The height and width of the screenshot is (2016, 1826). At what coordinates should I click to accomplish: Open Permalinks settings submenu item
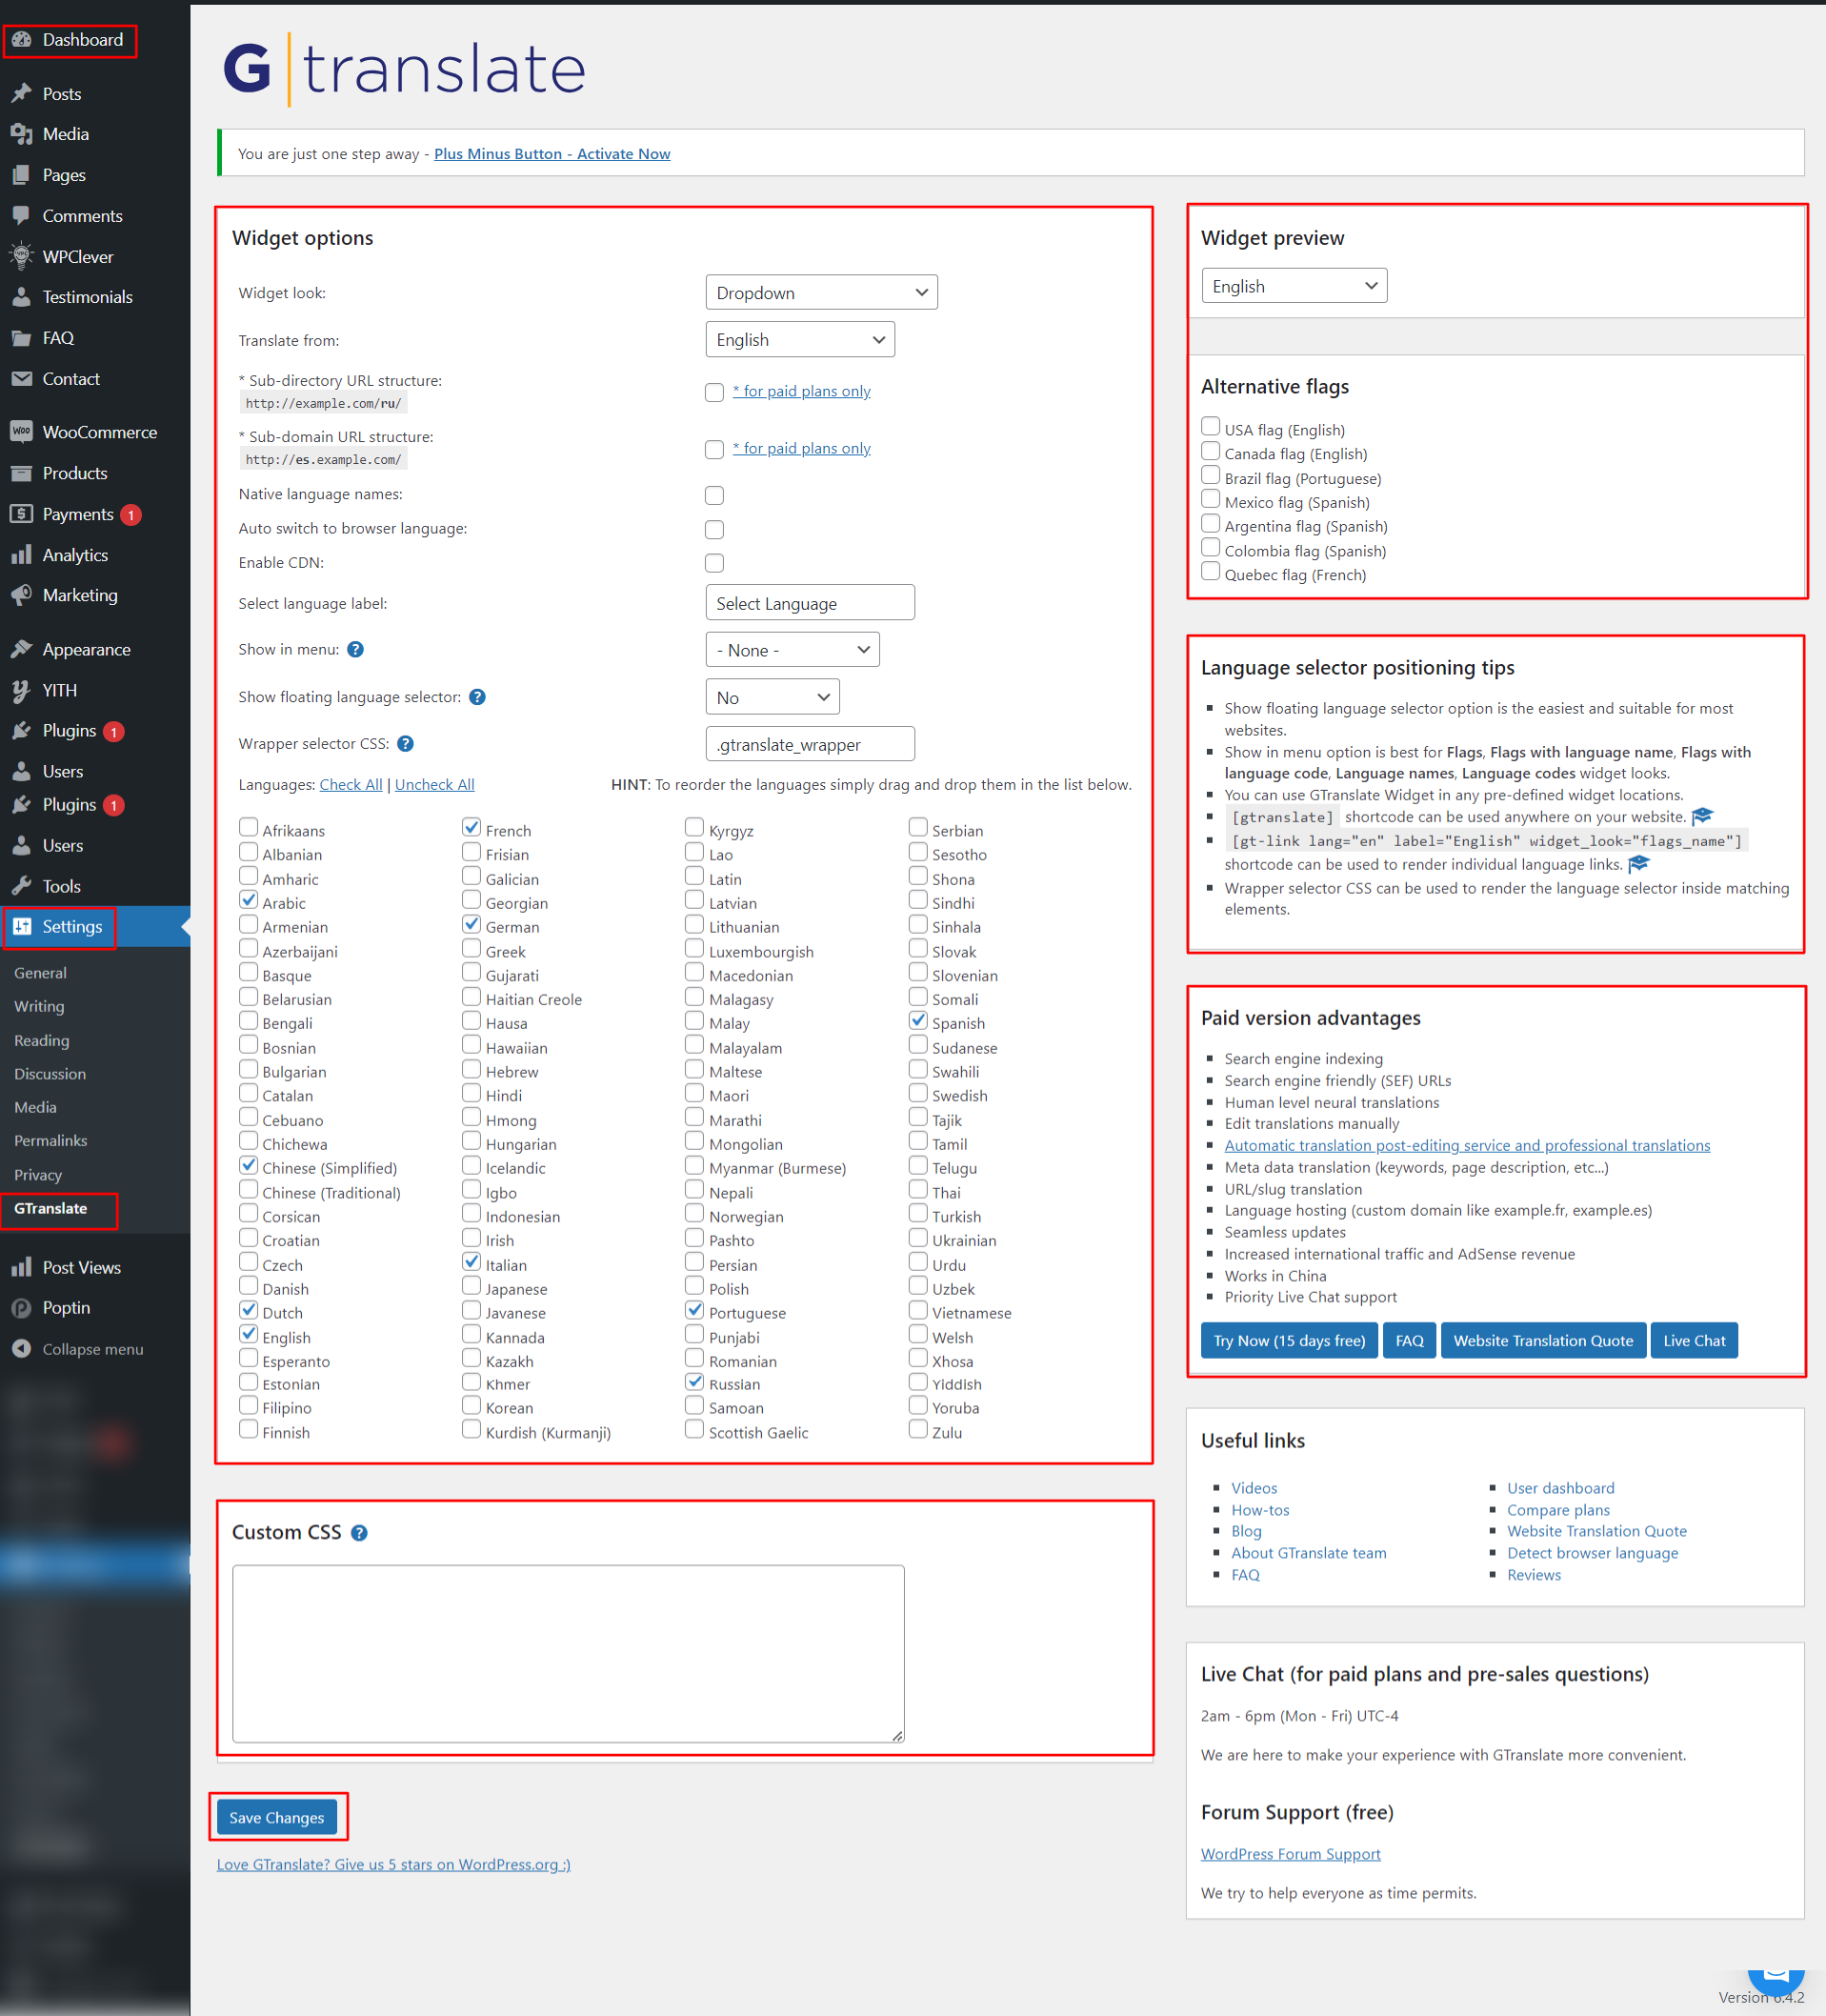pyautogui.click(x=50, y=1140)
